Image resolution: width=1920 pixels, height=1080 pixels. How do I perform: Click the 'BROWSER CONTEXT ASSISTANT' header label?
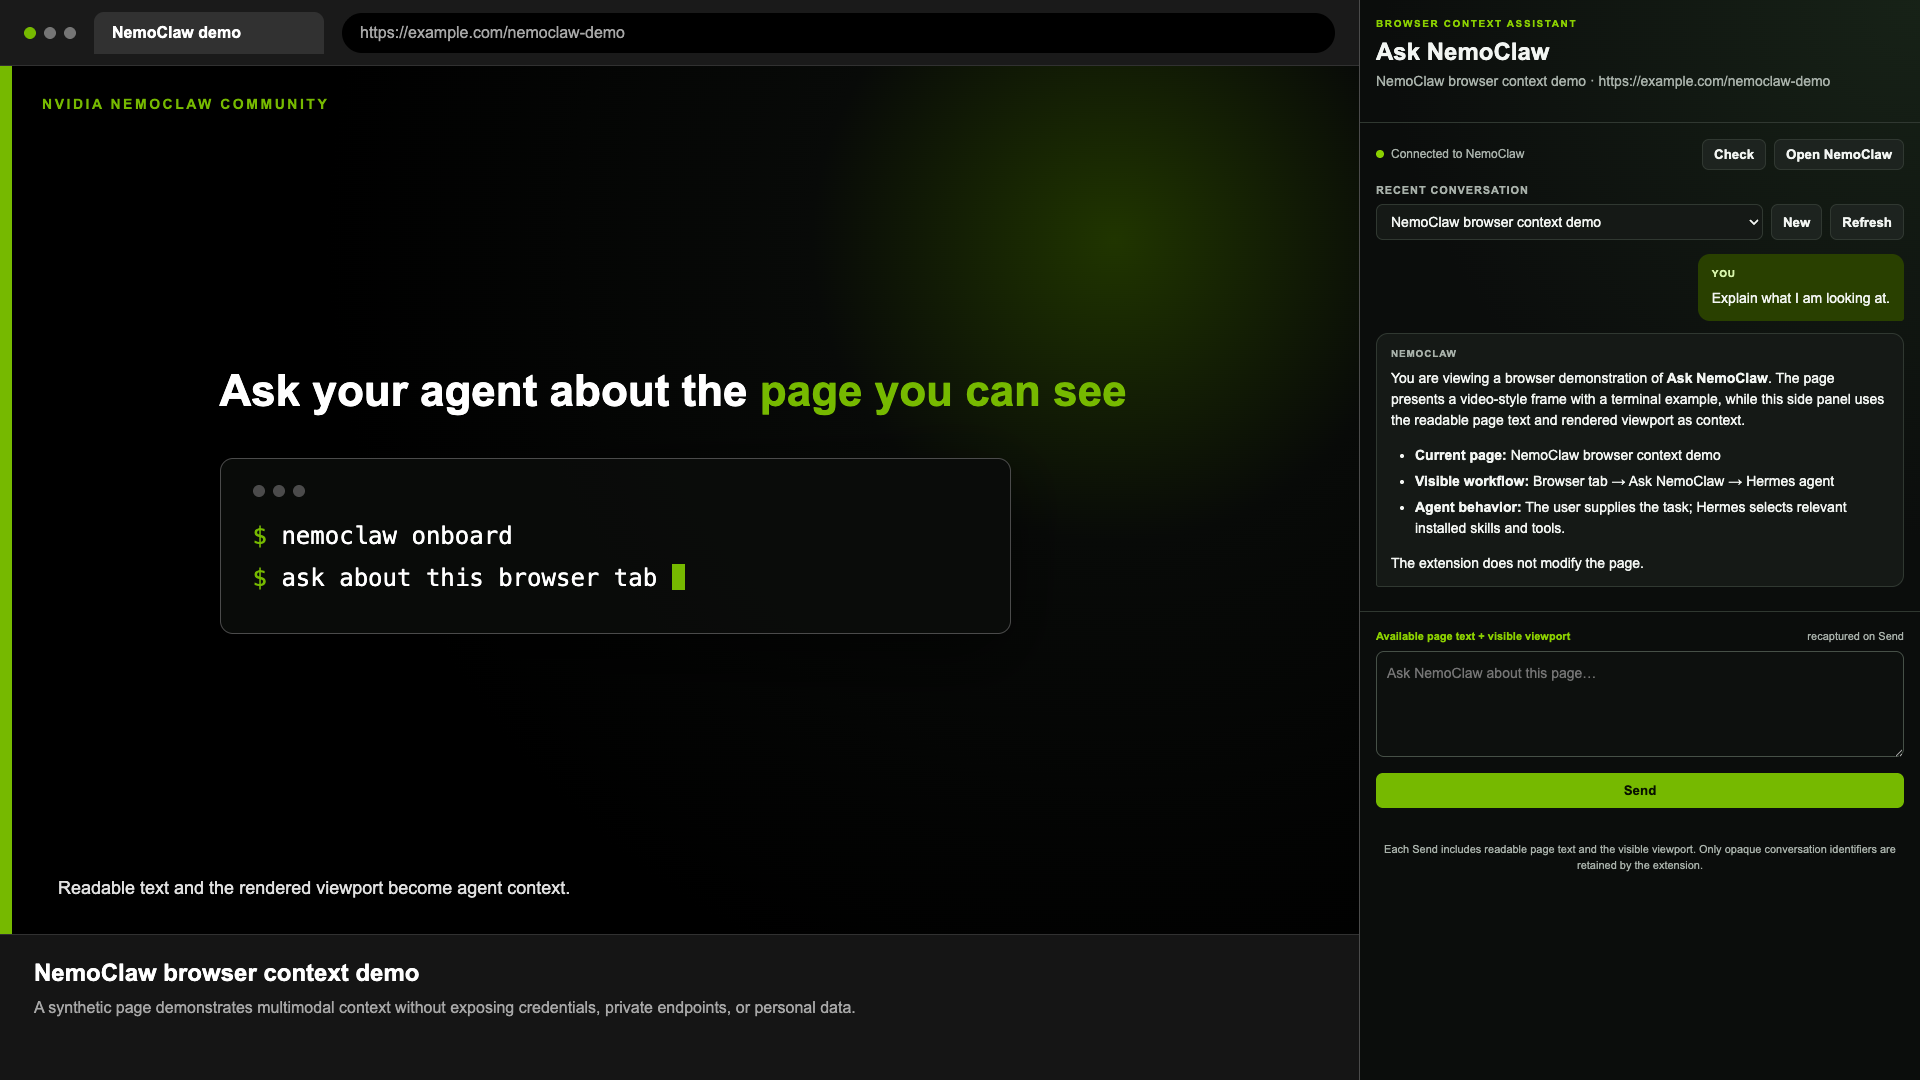1475,23
